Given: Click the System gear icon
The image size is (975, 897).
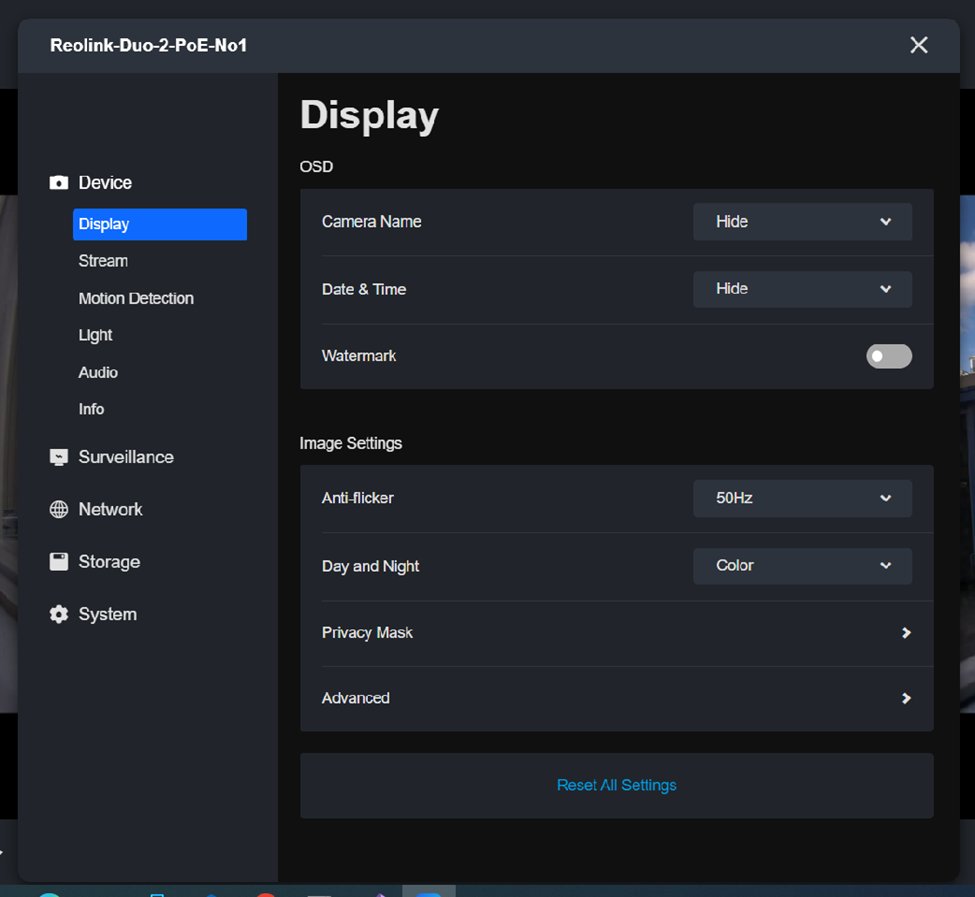Looking at the screenshot, I should coord(58,614).
